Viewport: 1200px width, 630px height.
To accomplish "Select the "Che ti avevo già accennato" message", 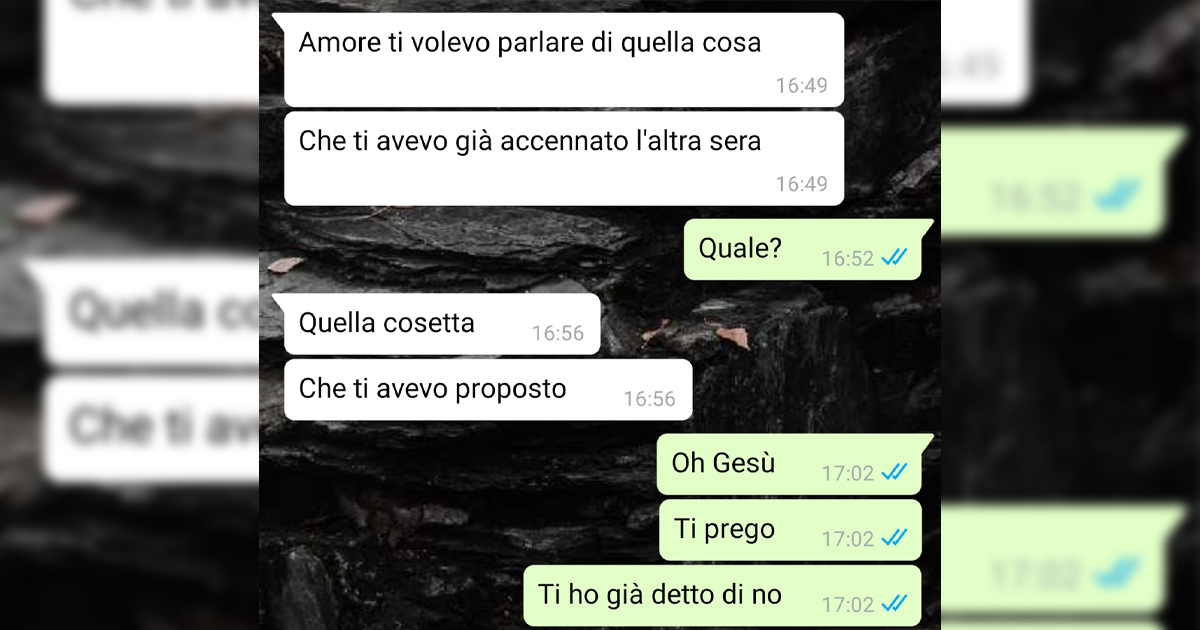I will (x=564, y=158).
